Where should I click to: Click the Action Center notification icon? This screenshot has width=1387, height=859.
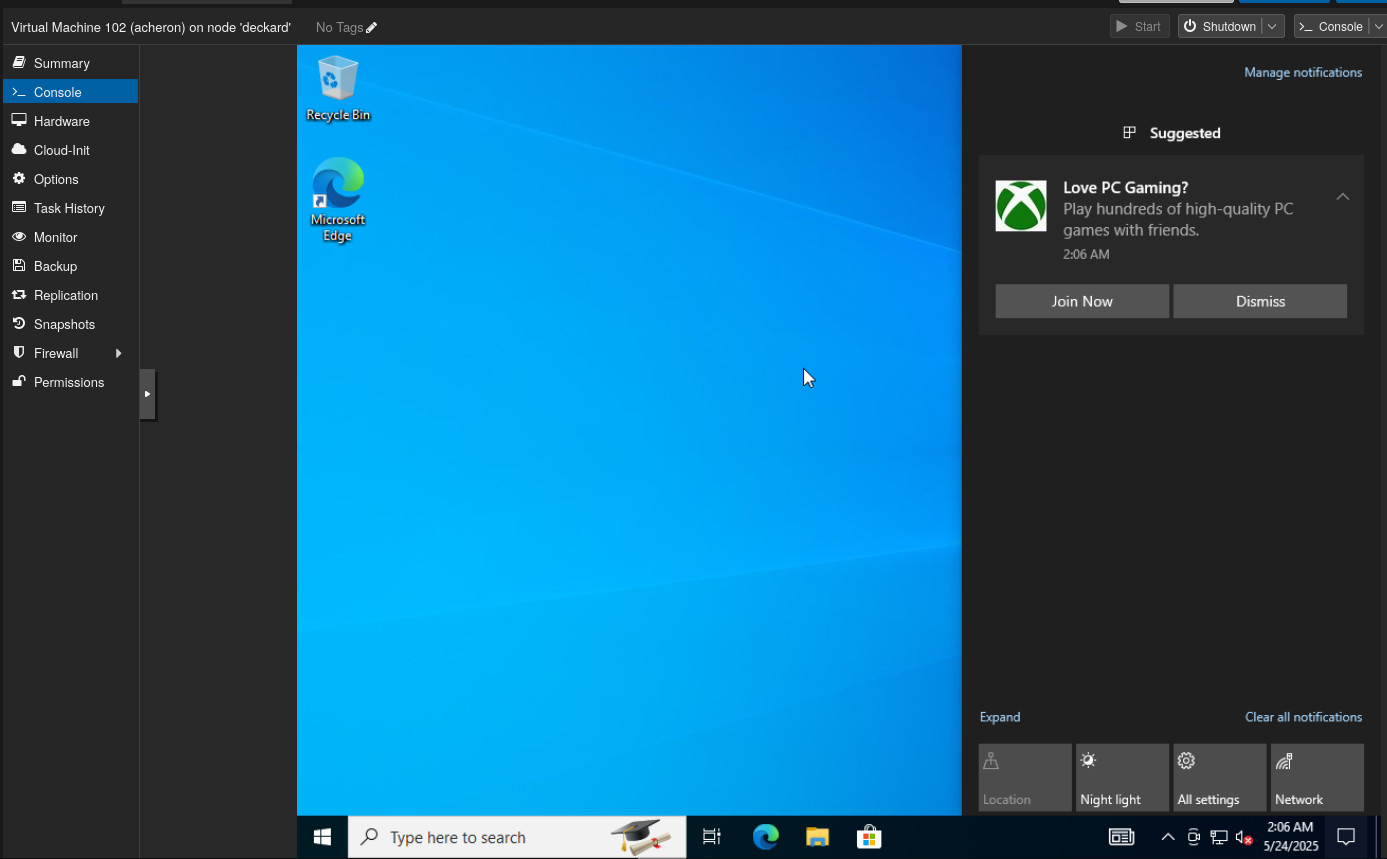(x=1346, y=837)
